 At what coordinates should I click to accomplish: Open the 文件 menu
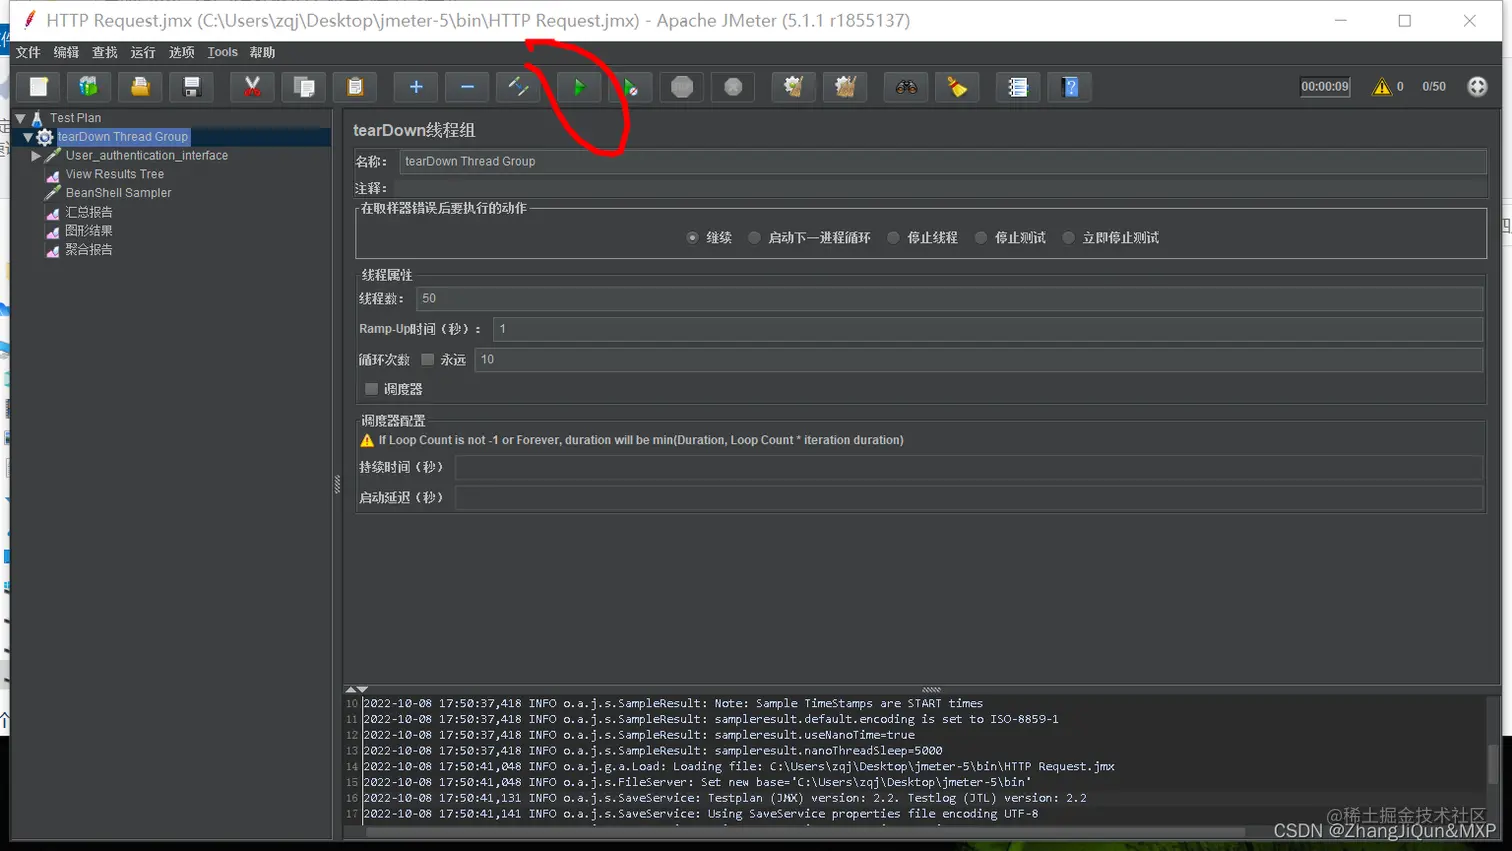point(28,52)
